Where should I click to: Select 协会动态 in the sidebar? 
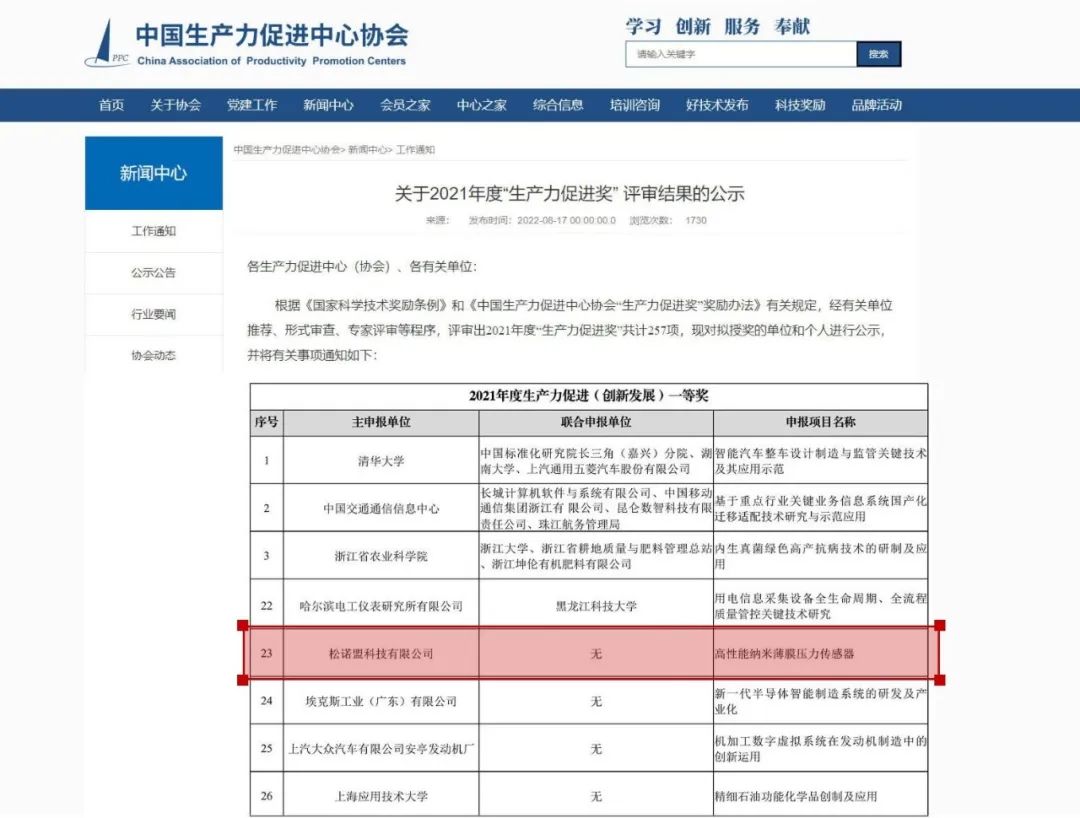pyautogui.click(x=154, y=355)
